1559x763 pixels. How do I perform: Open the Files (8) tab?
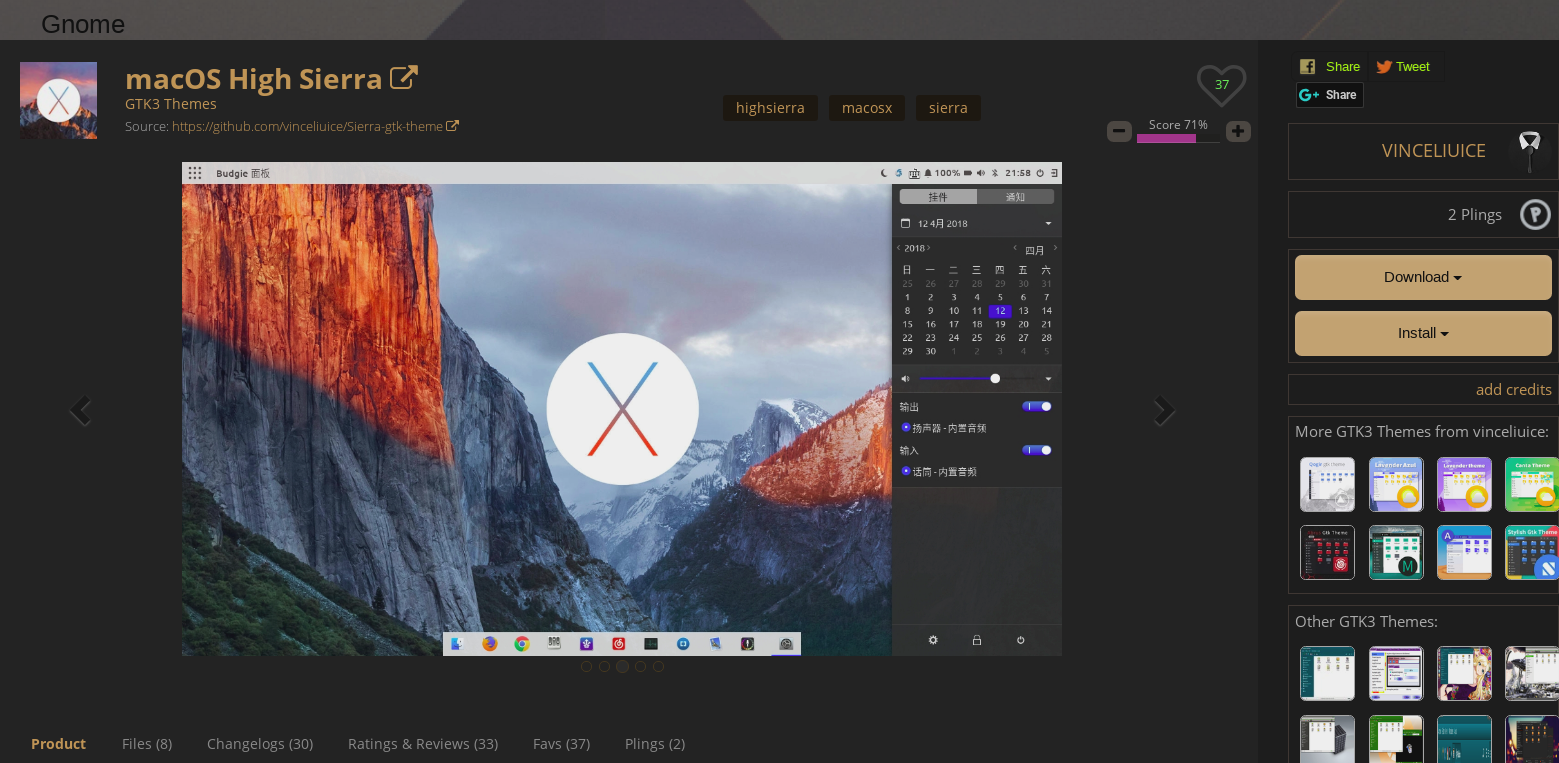click(x=147, y=744)
